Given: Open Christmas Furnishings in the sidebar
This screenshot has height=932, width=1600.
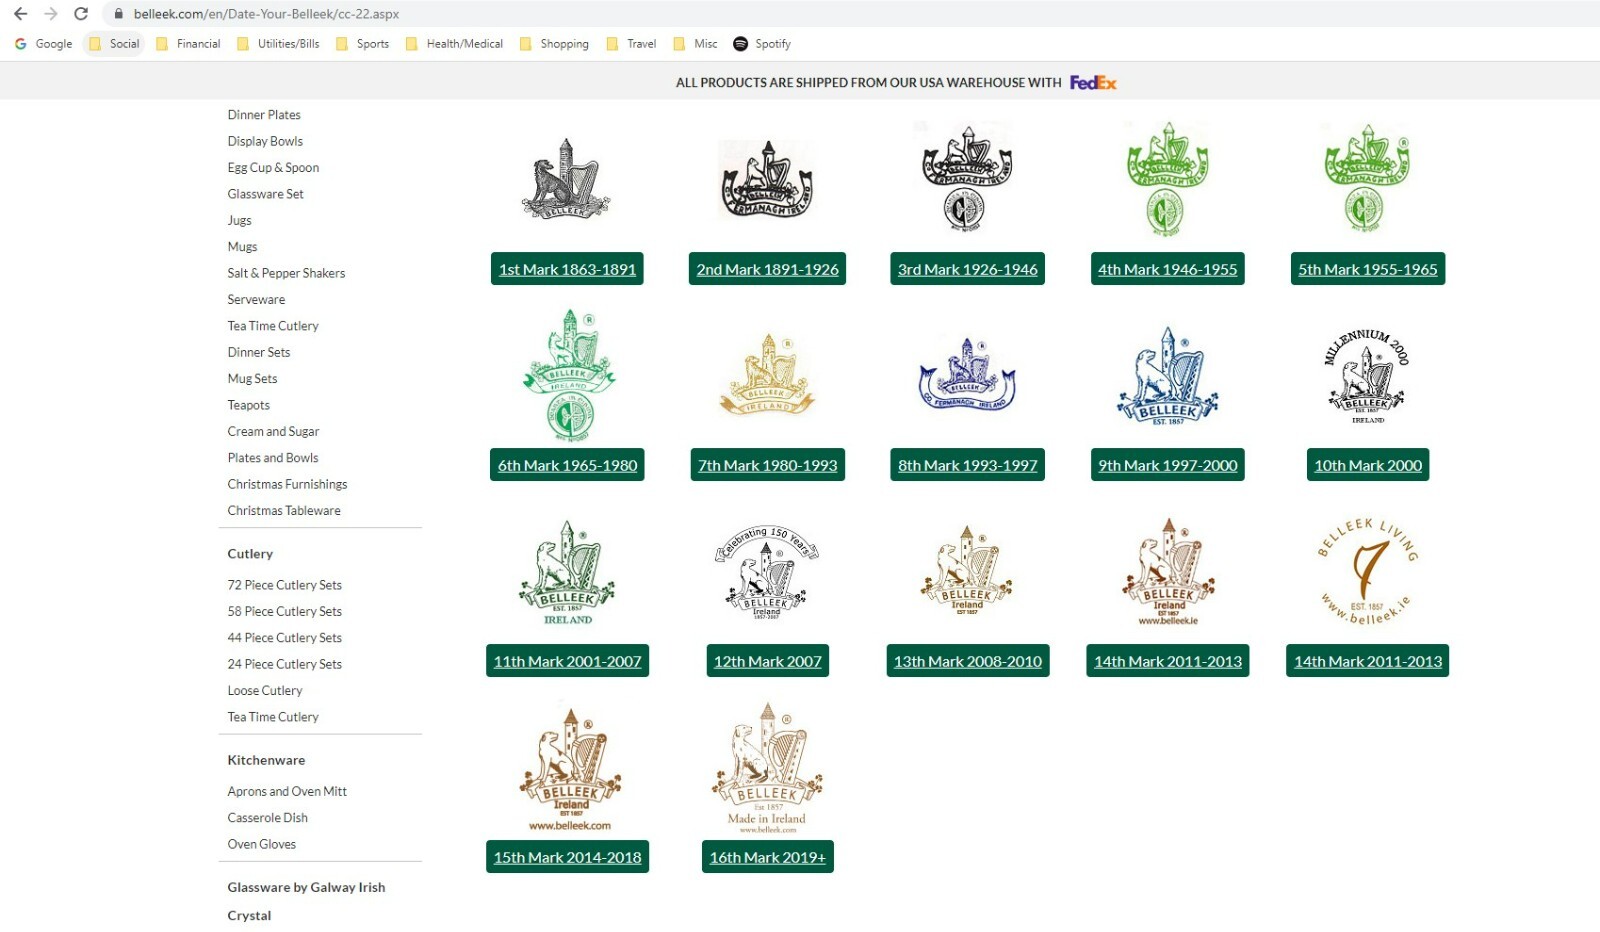Looking at the screenshot, I should click(287, 484).
